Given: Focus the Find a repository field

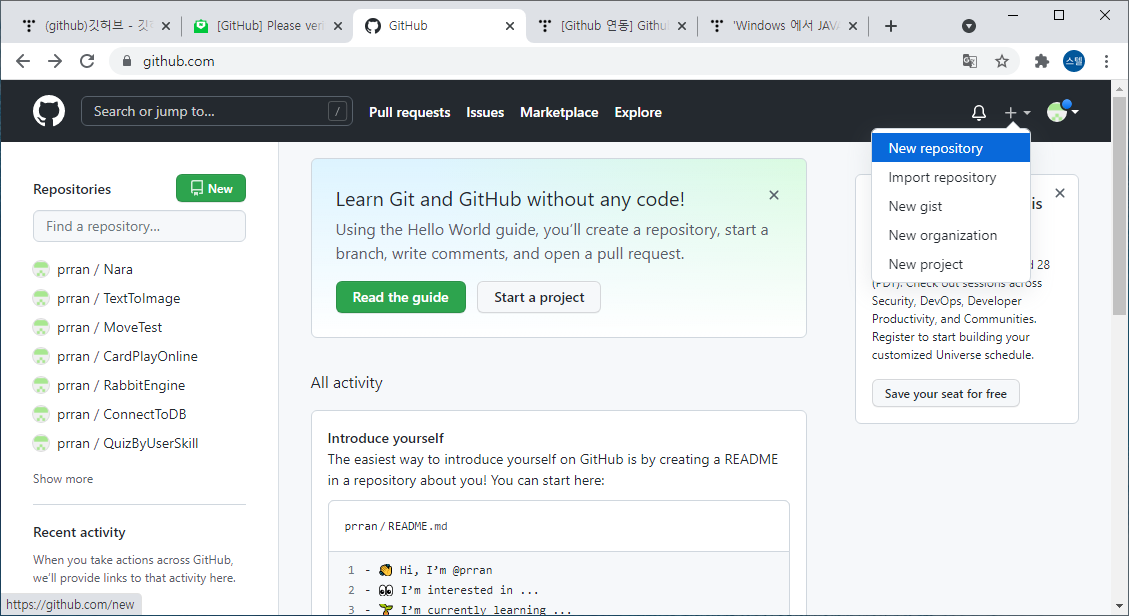Looking at the screenshot, I should (x=139, y=226).
